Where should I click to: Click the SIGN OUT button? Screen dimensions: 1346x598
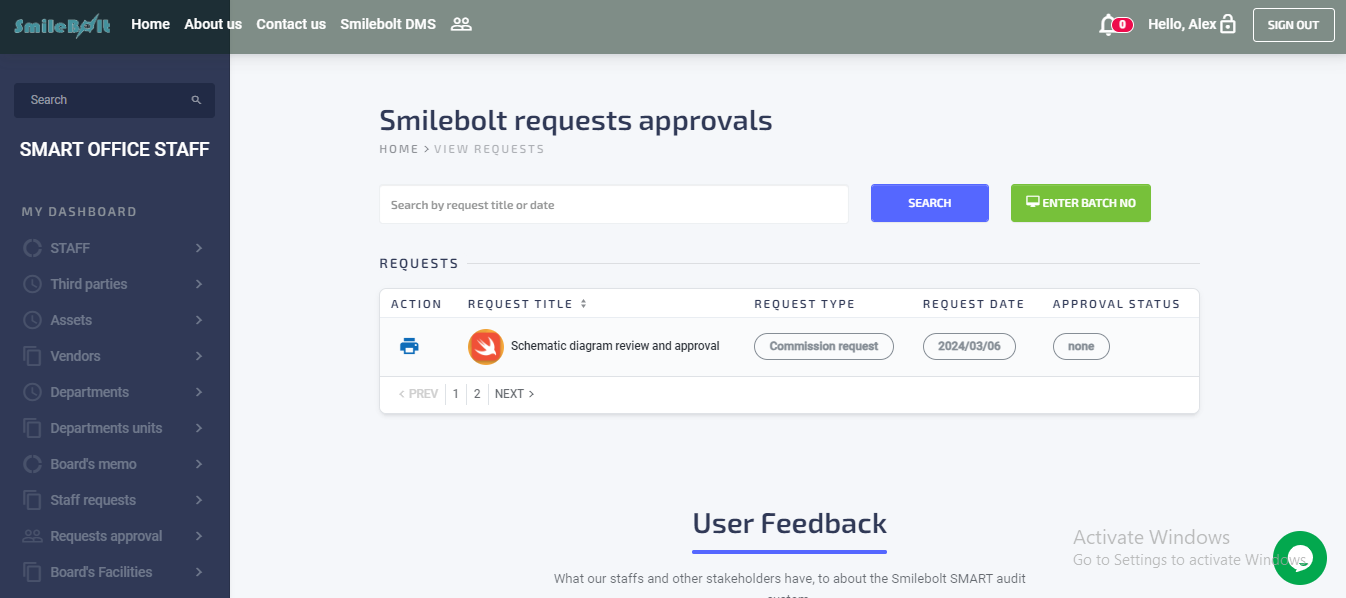(1293, 25)
